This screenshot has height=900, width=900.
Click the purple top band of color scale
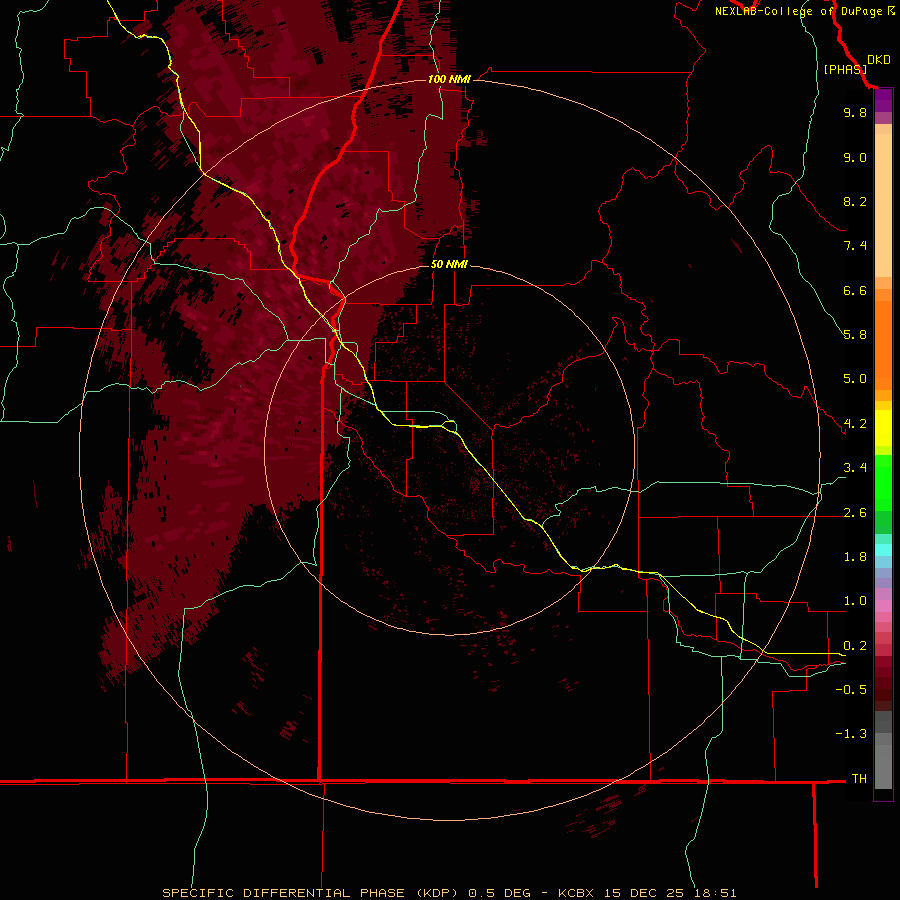[x=883, y=100]
